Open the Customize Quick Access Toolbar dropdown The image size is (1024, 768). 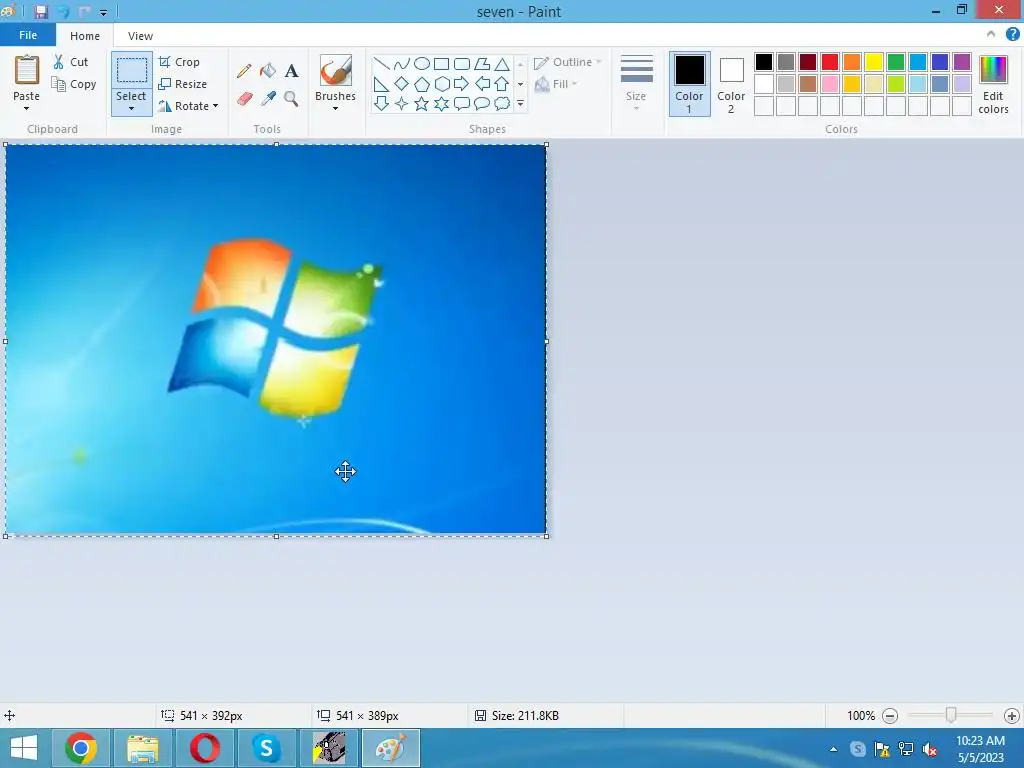pos(103,12)
